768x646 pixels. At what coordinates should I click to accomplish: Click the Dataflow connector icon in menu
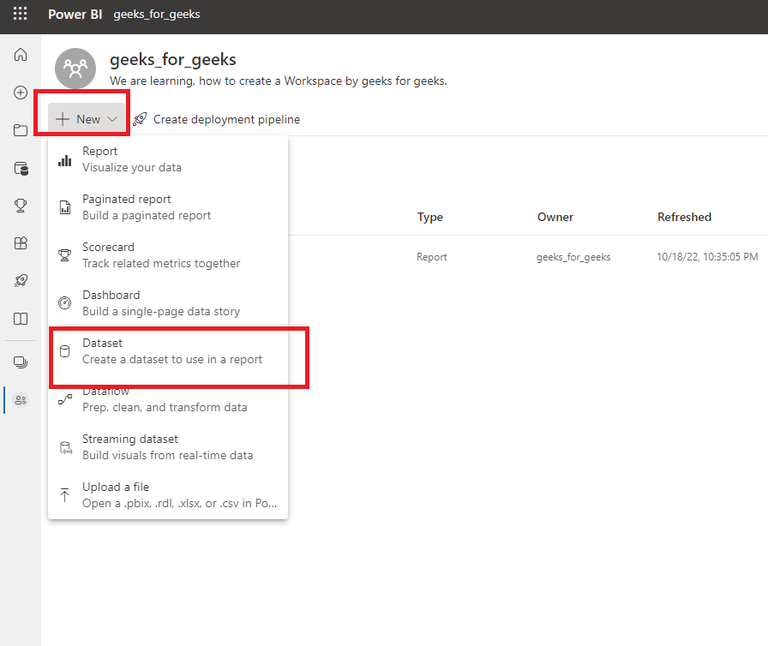coord(65,400)
